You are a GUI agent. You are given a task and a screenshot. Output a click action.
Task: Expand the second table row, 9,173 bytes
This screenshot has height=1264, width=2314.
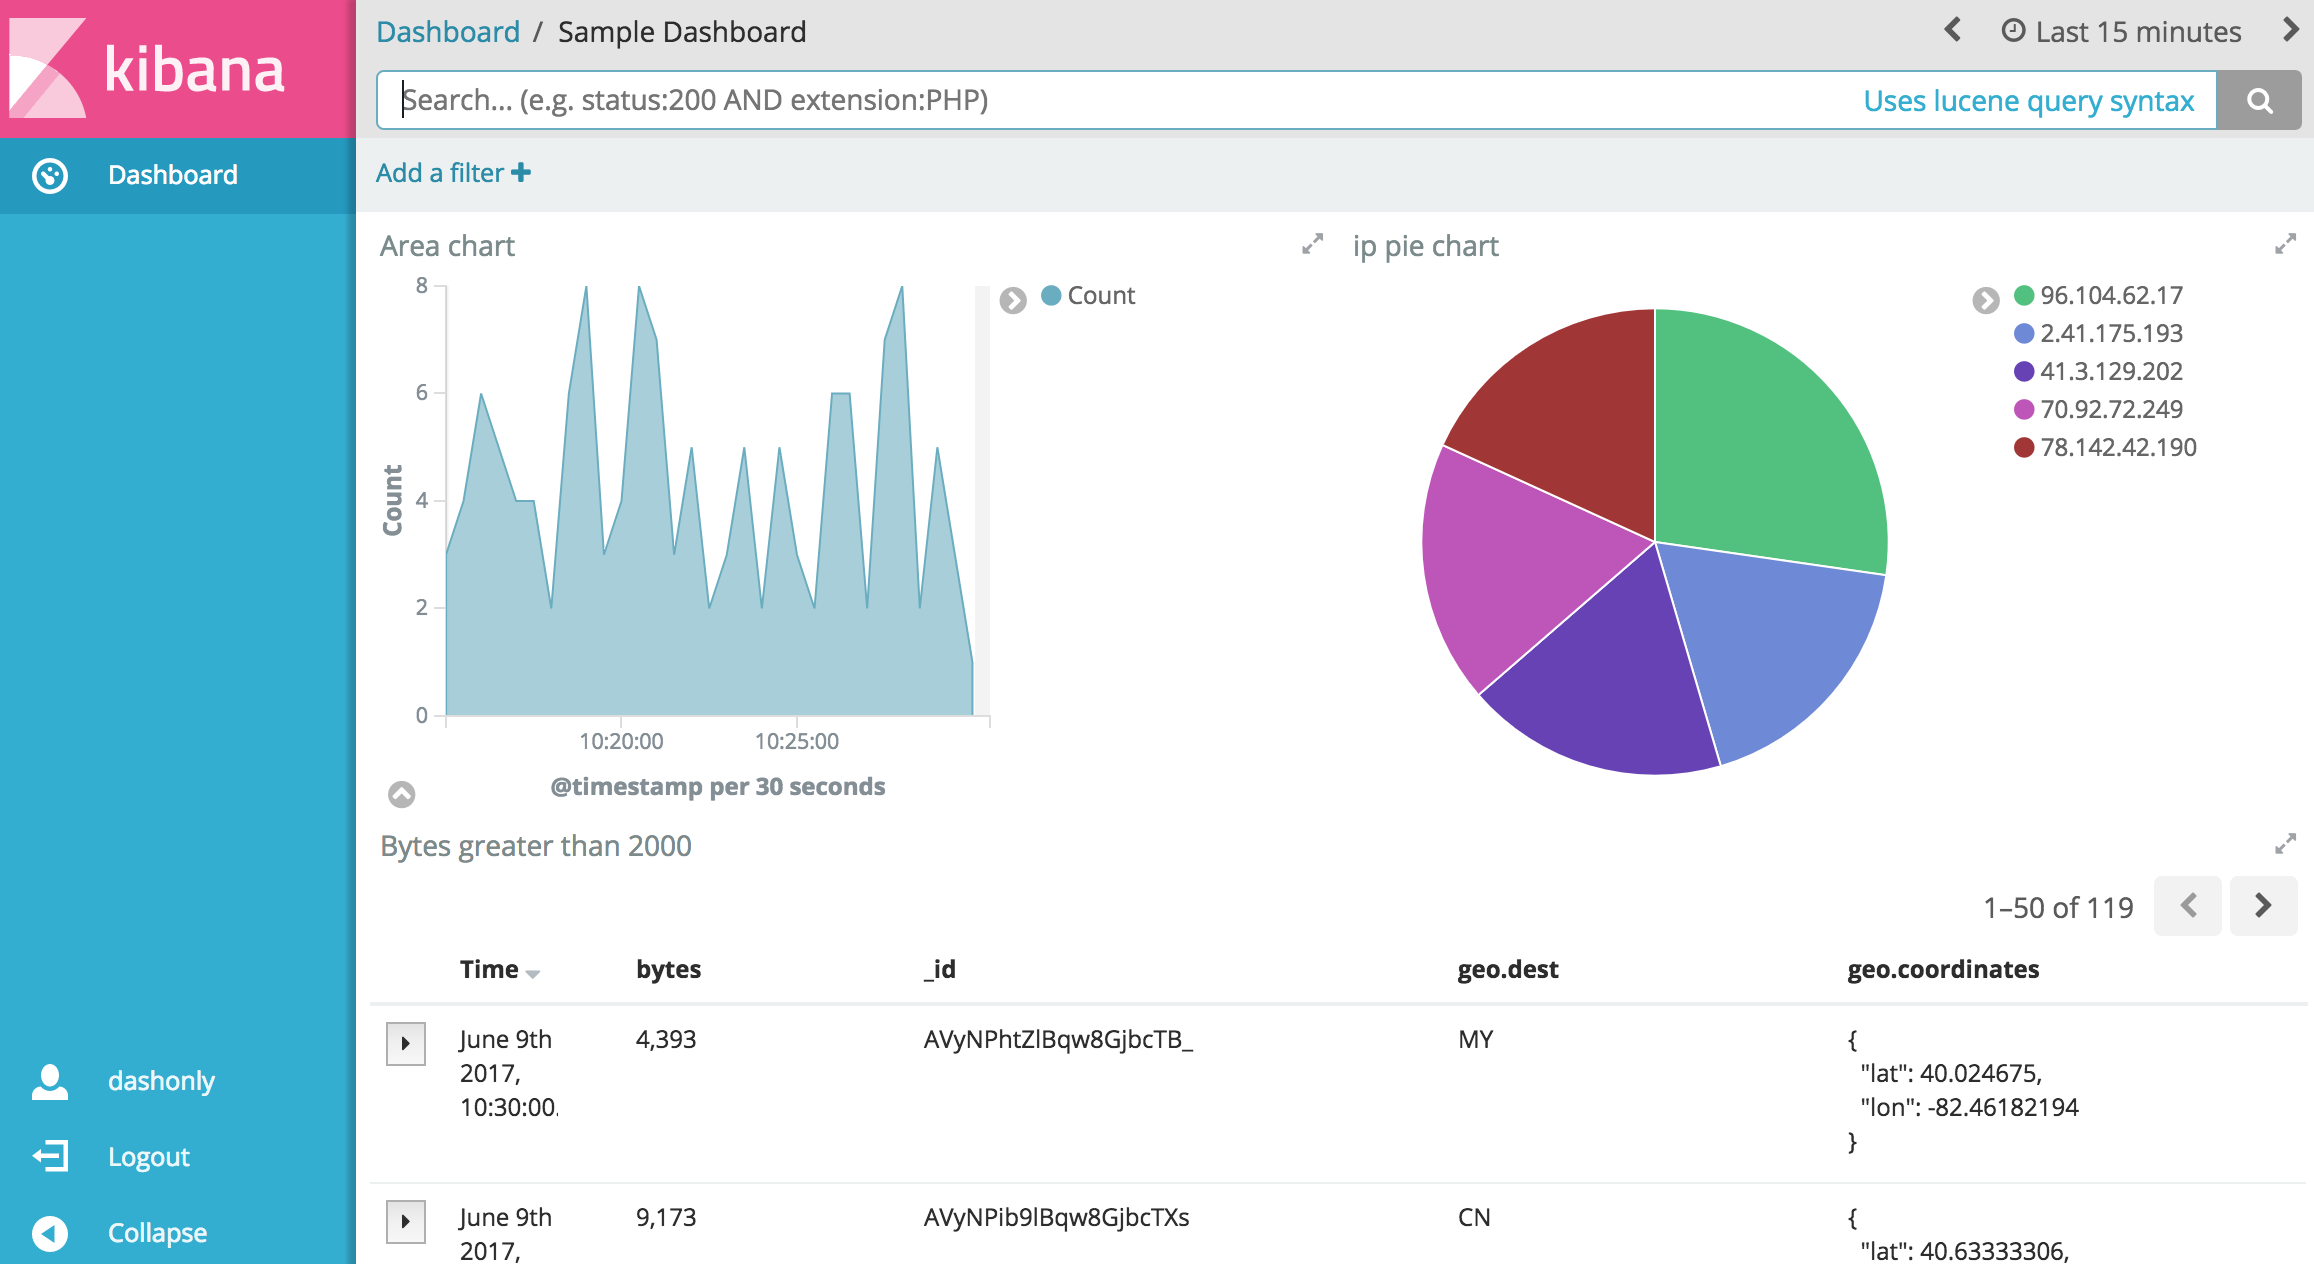[406, 1221]
